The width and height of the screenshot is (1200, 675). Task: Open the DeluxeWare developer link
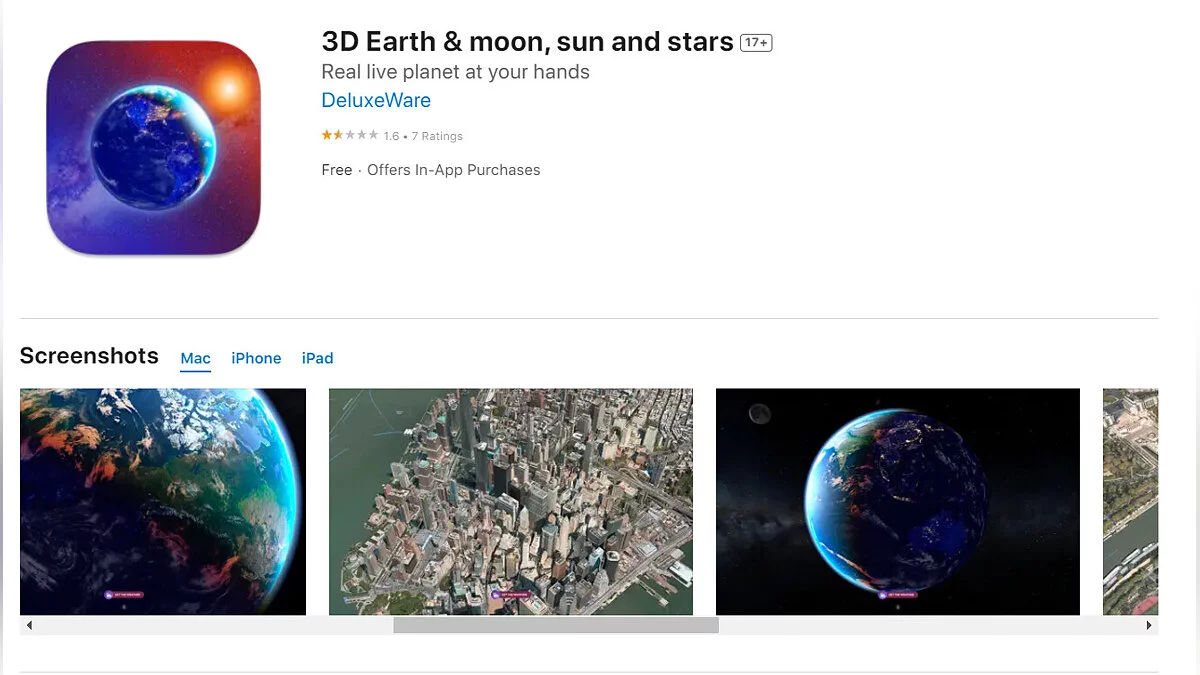tap(376, 100)
